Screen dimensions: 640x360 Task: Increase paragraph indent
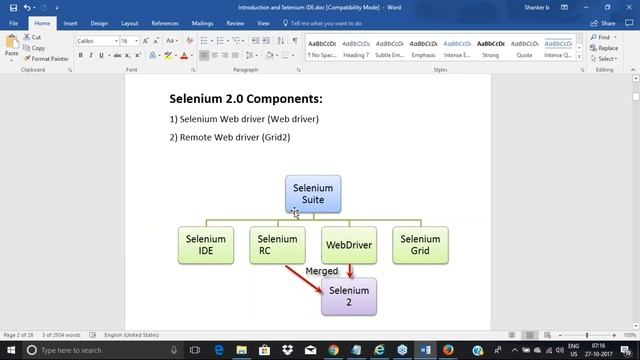(x=266, y=40)
